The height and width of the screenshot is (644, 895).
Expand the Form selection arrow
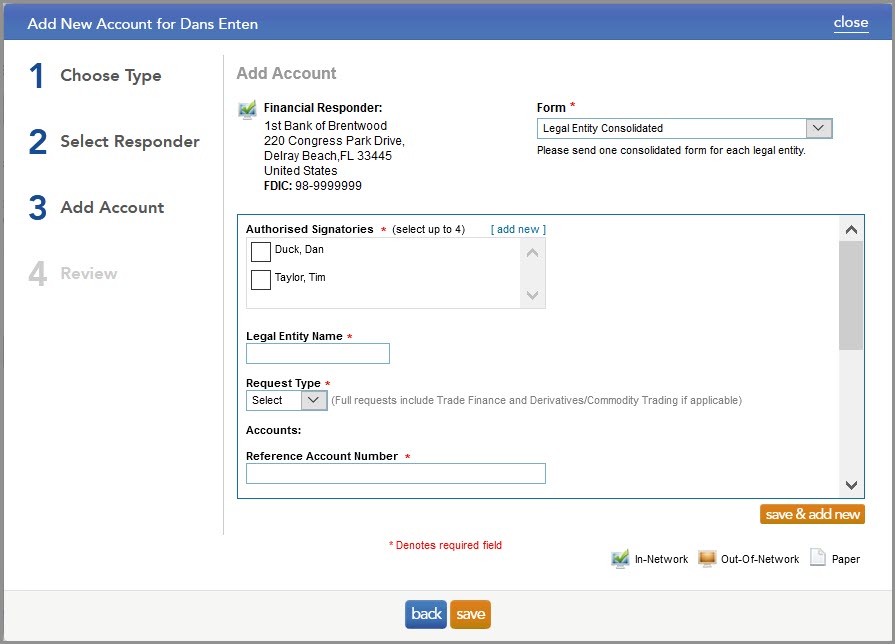click(x=818, y=128)
